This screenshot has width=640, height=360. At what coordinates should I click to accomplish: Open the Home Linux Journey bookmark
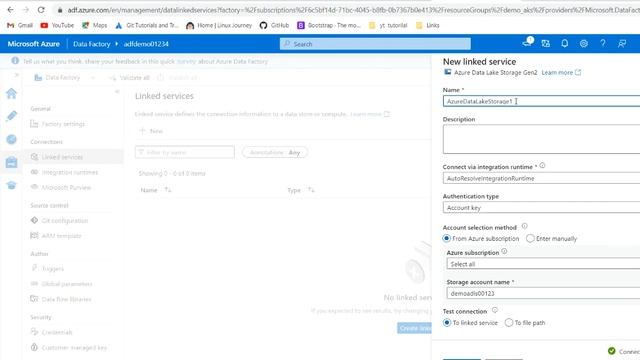tap(219, 25)
